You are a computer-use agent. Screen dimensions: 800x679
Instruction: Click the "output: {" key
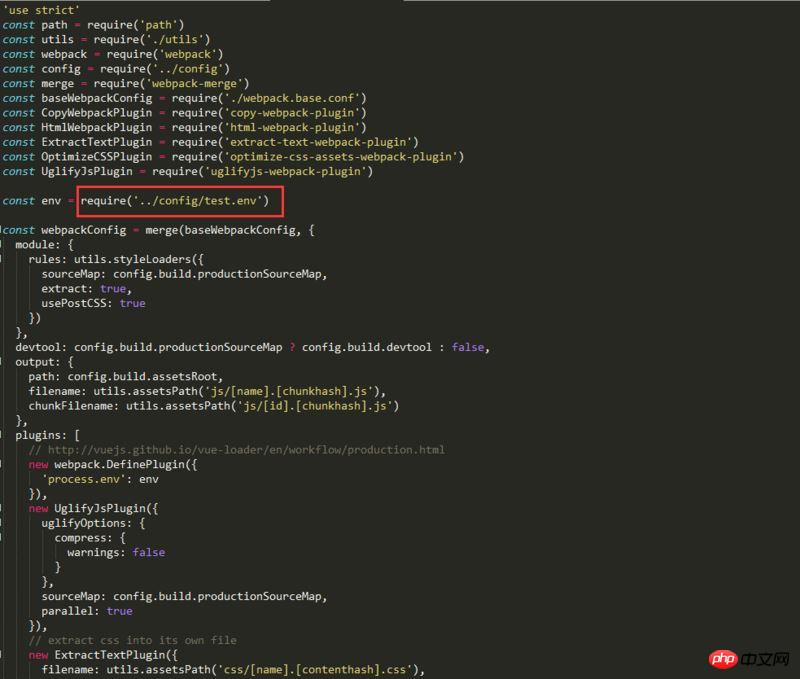click(44, 362)
